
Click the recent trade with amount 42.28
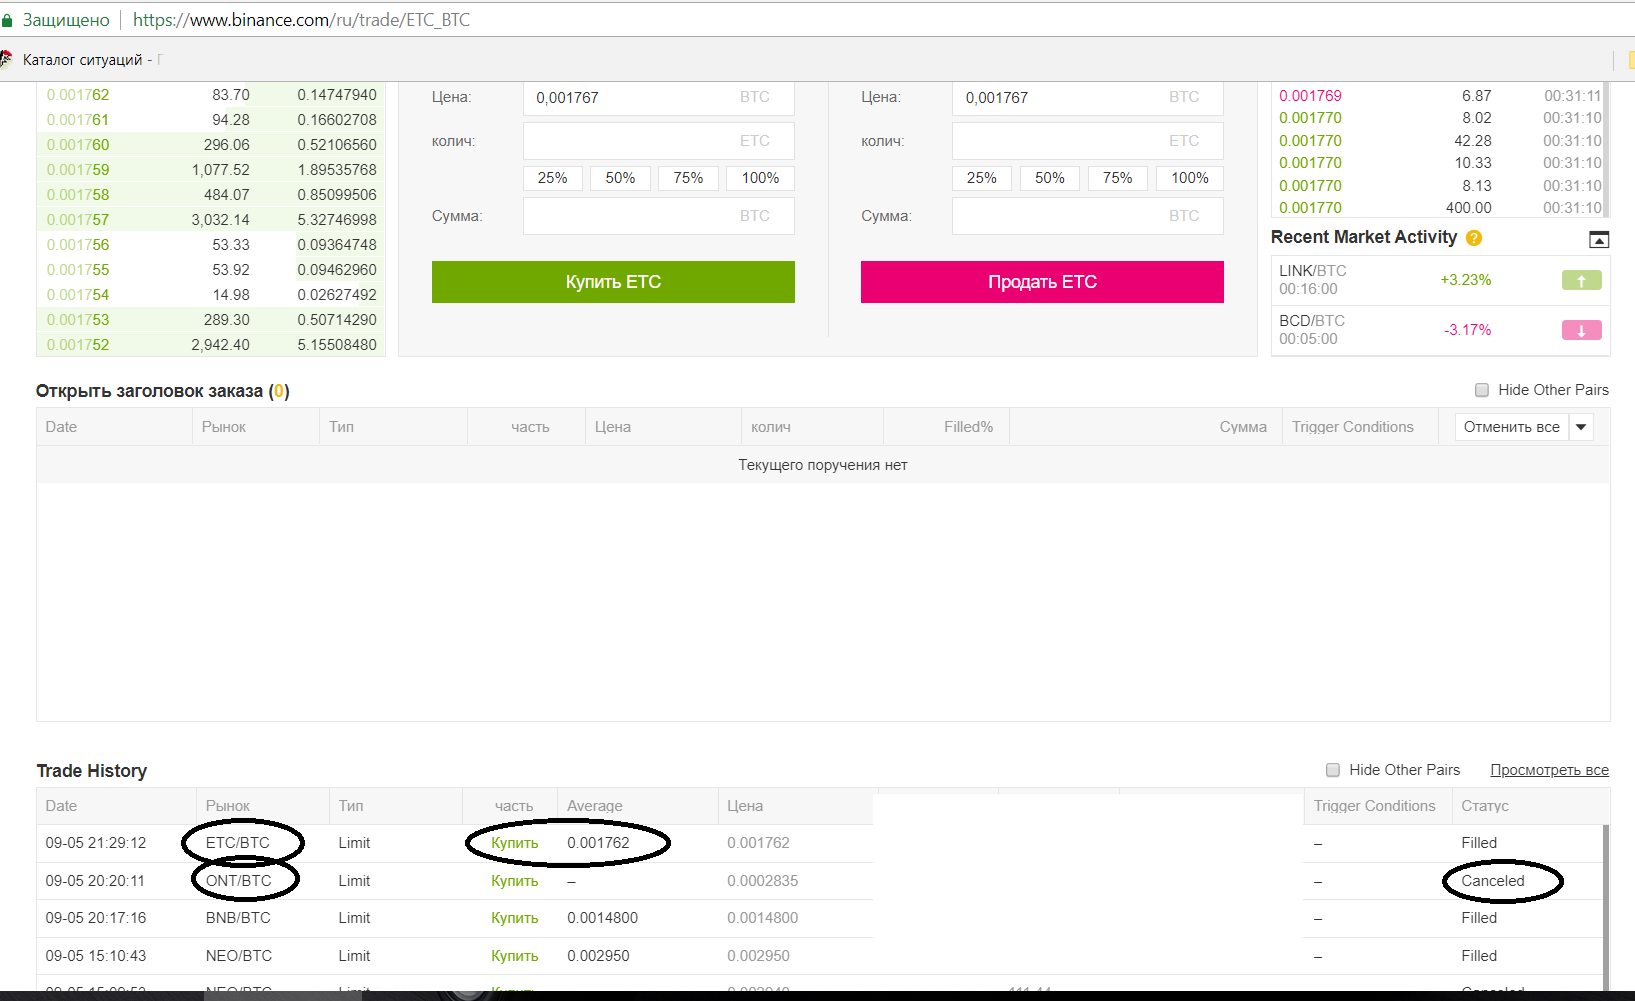(1440, 141)
